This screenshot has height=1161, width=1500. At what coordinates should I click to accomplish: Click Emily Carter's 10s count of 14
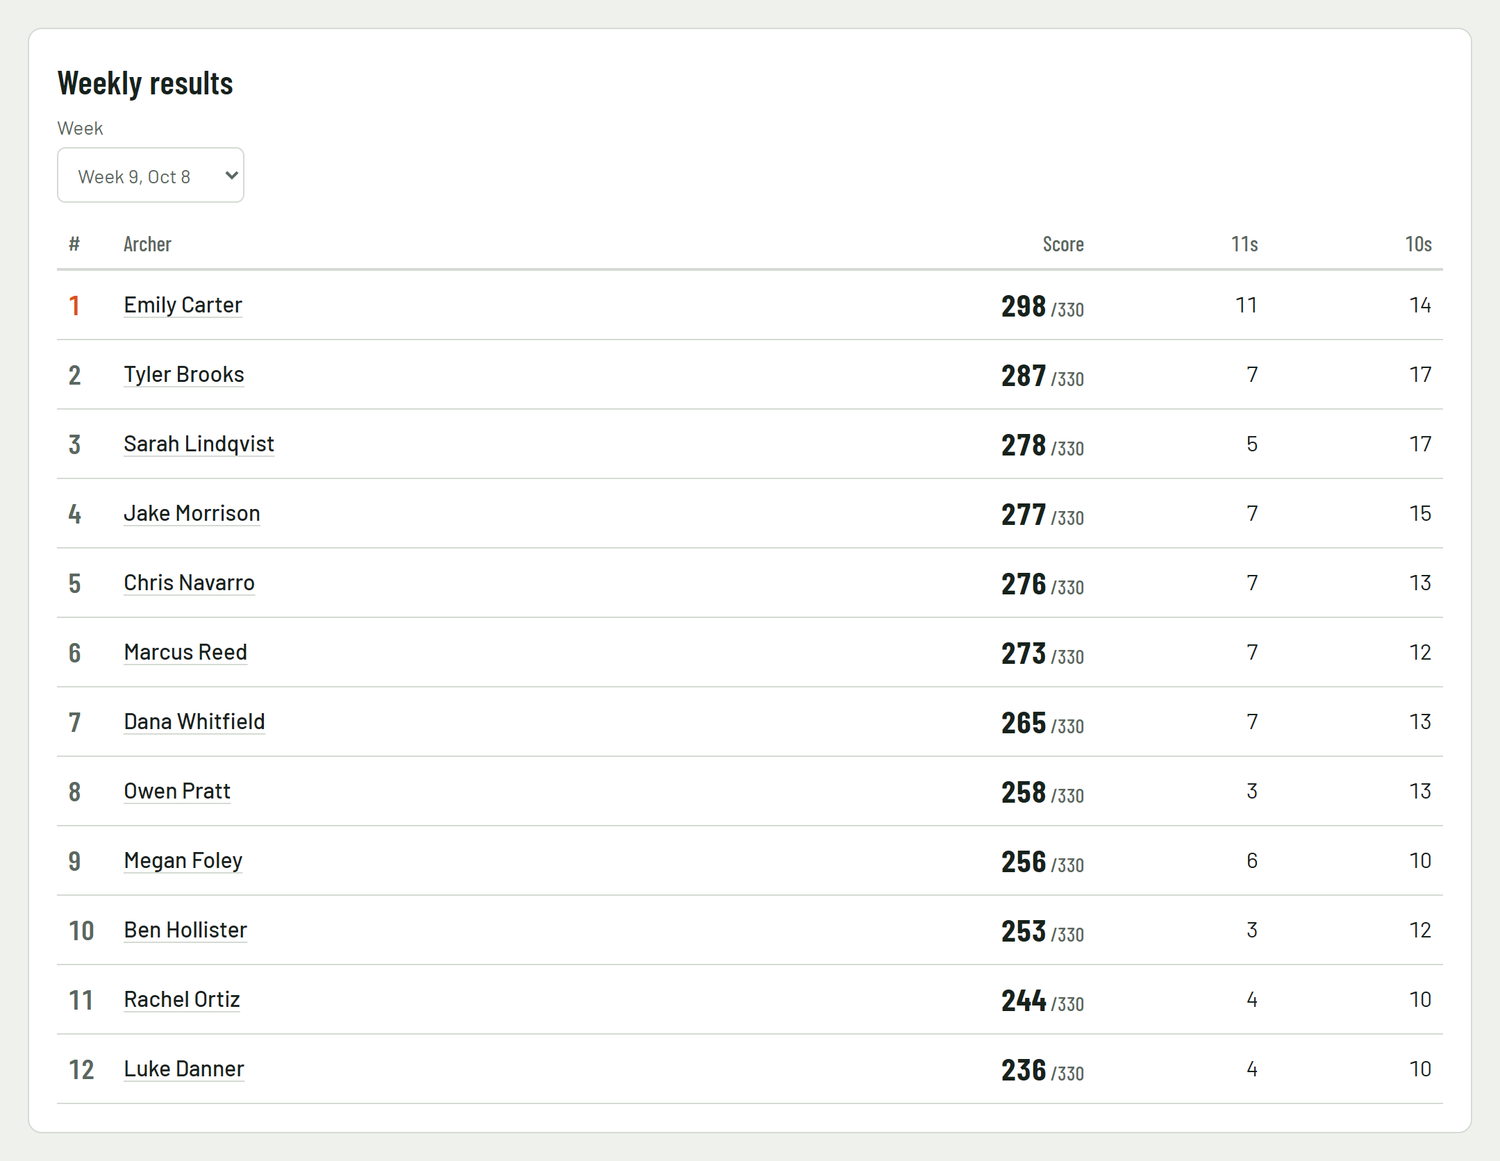tap(1420, 305)
